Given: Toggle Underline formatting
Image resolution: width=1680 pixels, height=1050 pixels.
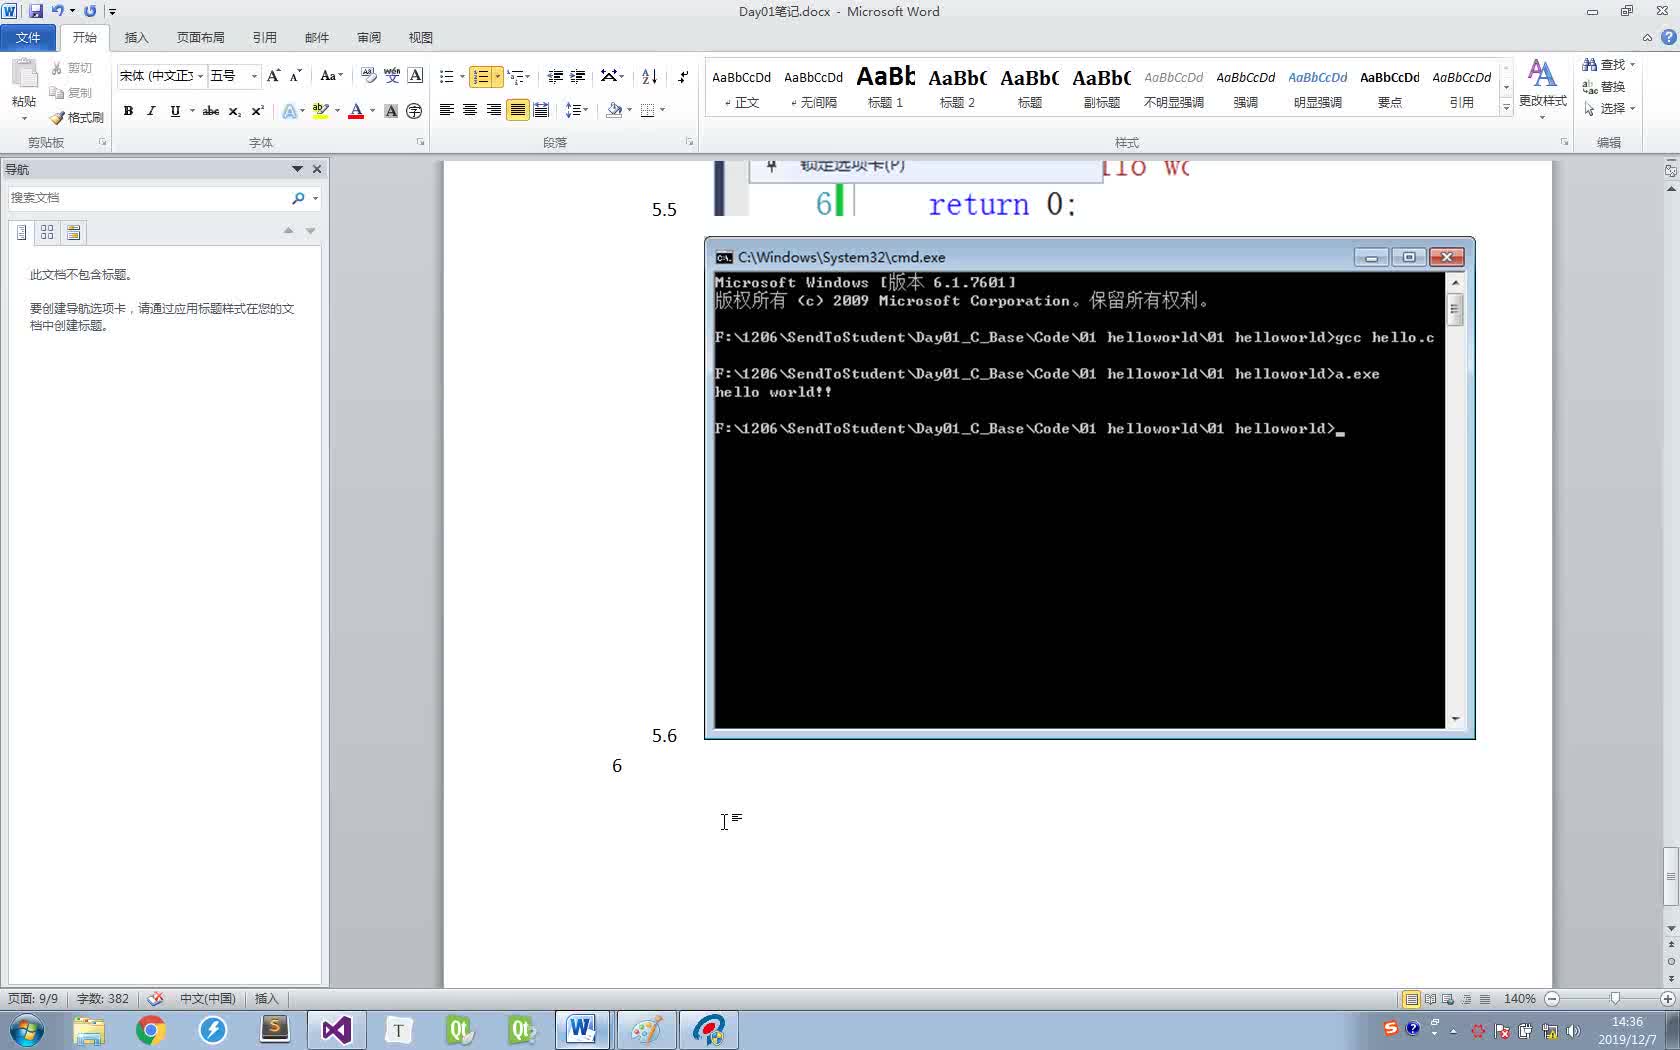Looking at the screenshot, I should click(x=175, y=111).
